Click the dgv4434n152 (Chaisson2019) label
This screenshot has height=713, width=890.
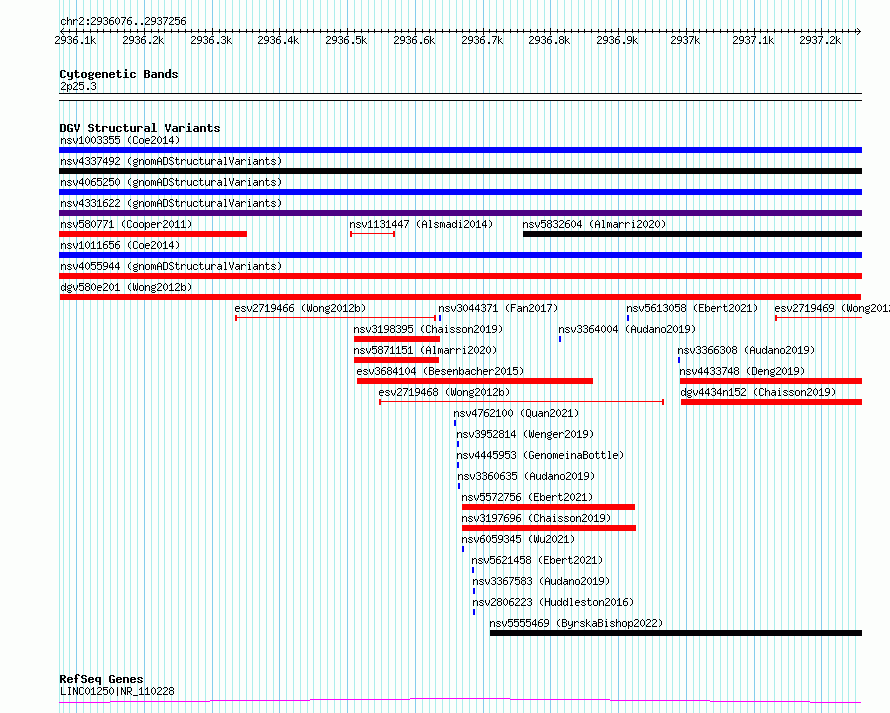[x=758, y=392]
